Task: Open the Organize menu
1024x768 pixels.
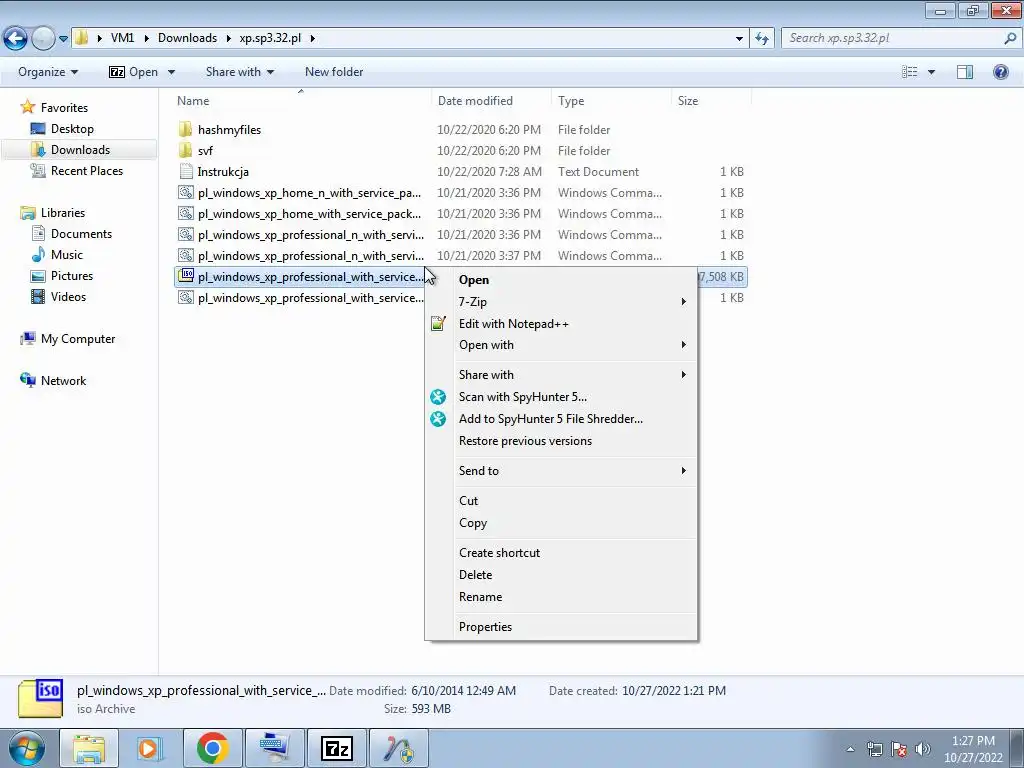Action: point(48,72)
